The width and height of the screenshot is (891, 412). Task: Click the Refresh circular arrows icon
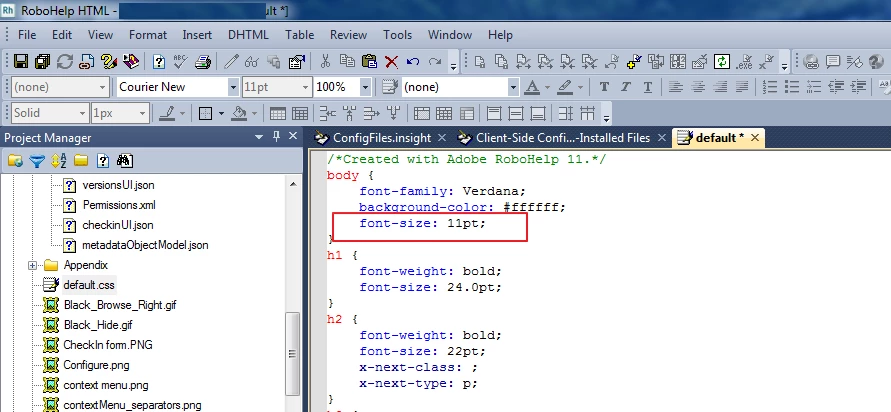pos(65,61)
